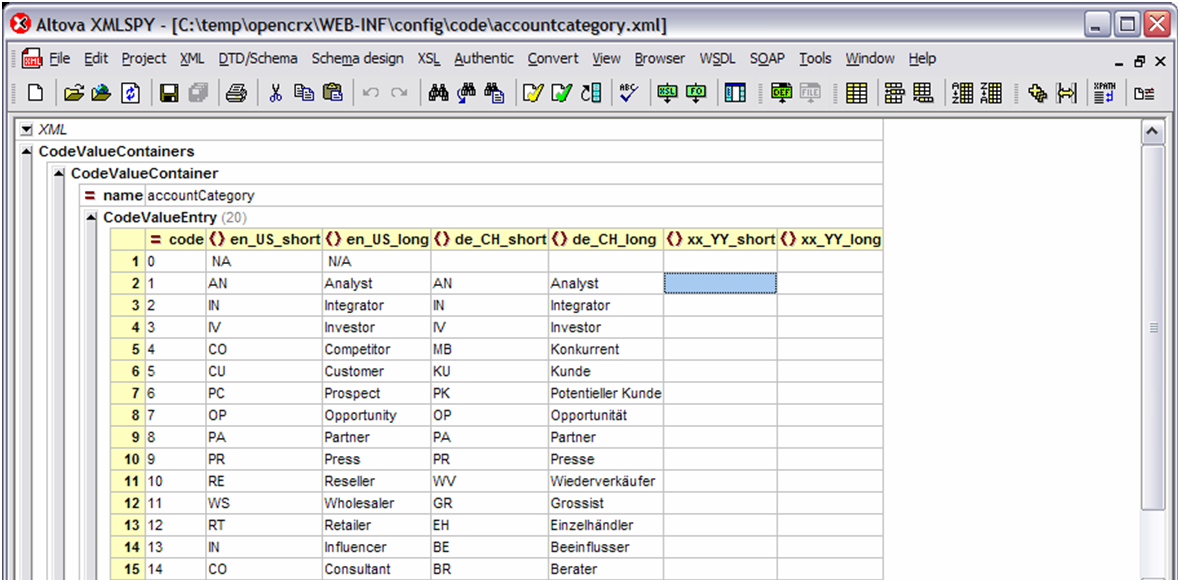Collapse the CodeValueContainers element

(x=27, y=151)
